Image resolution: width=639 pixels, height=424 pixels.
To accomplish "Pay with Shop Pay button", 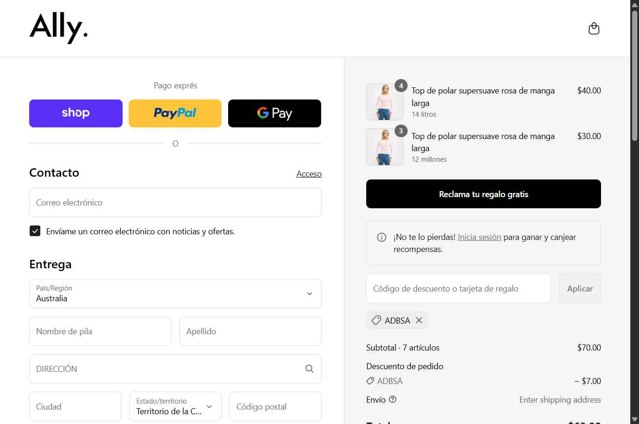I will pos(76,113).
